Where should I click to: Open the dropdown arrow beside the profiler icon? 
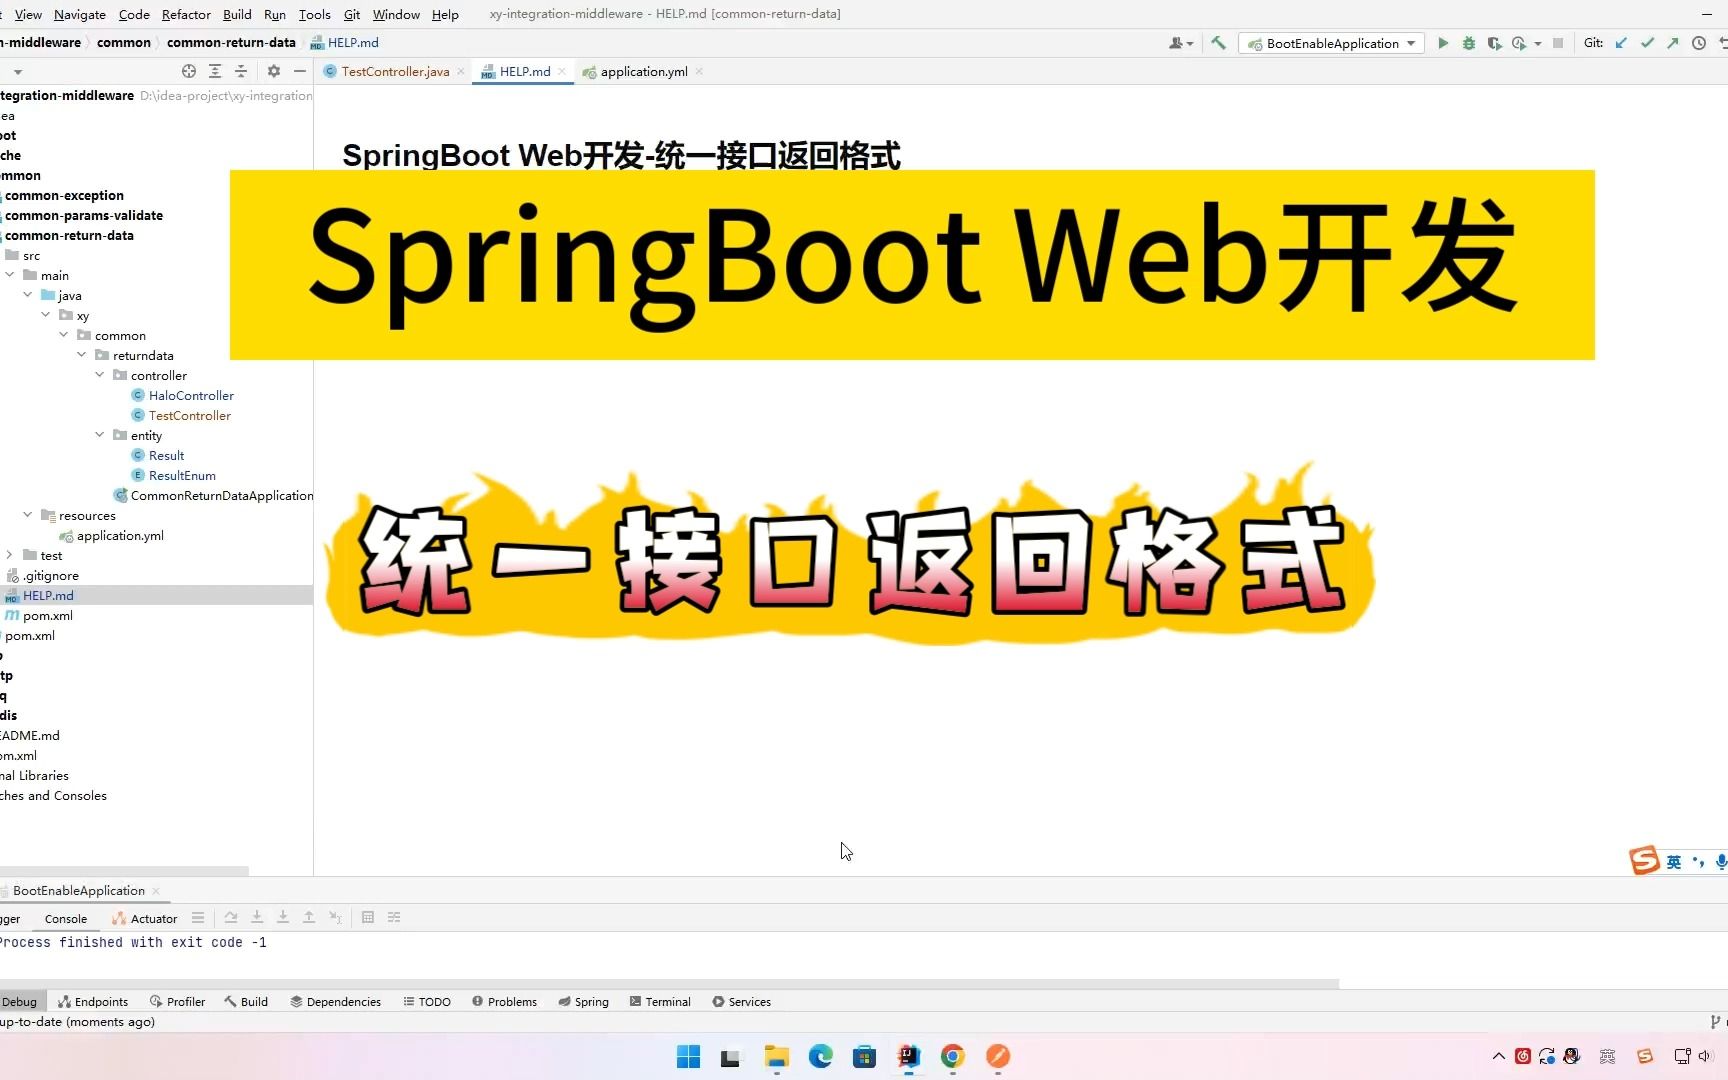click(1538, 44)
